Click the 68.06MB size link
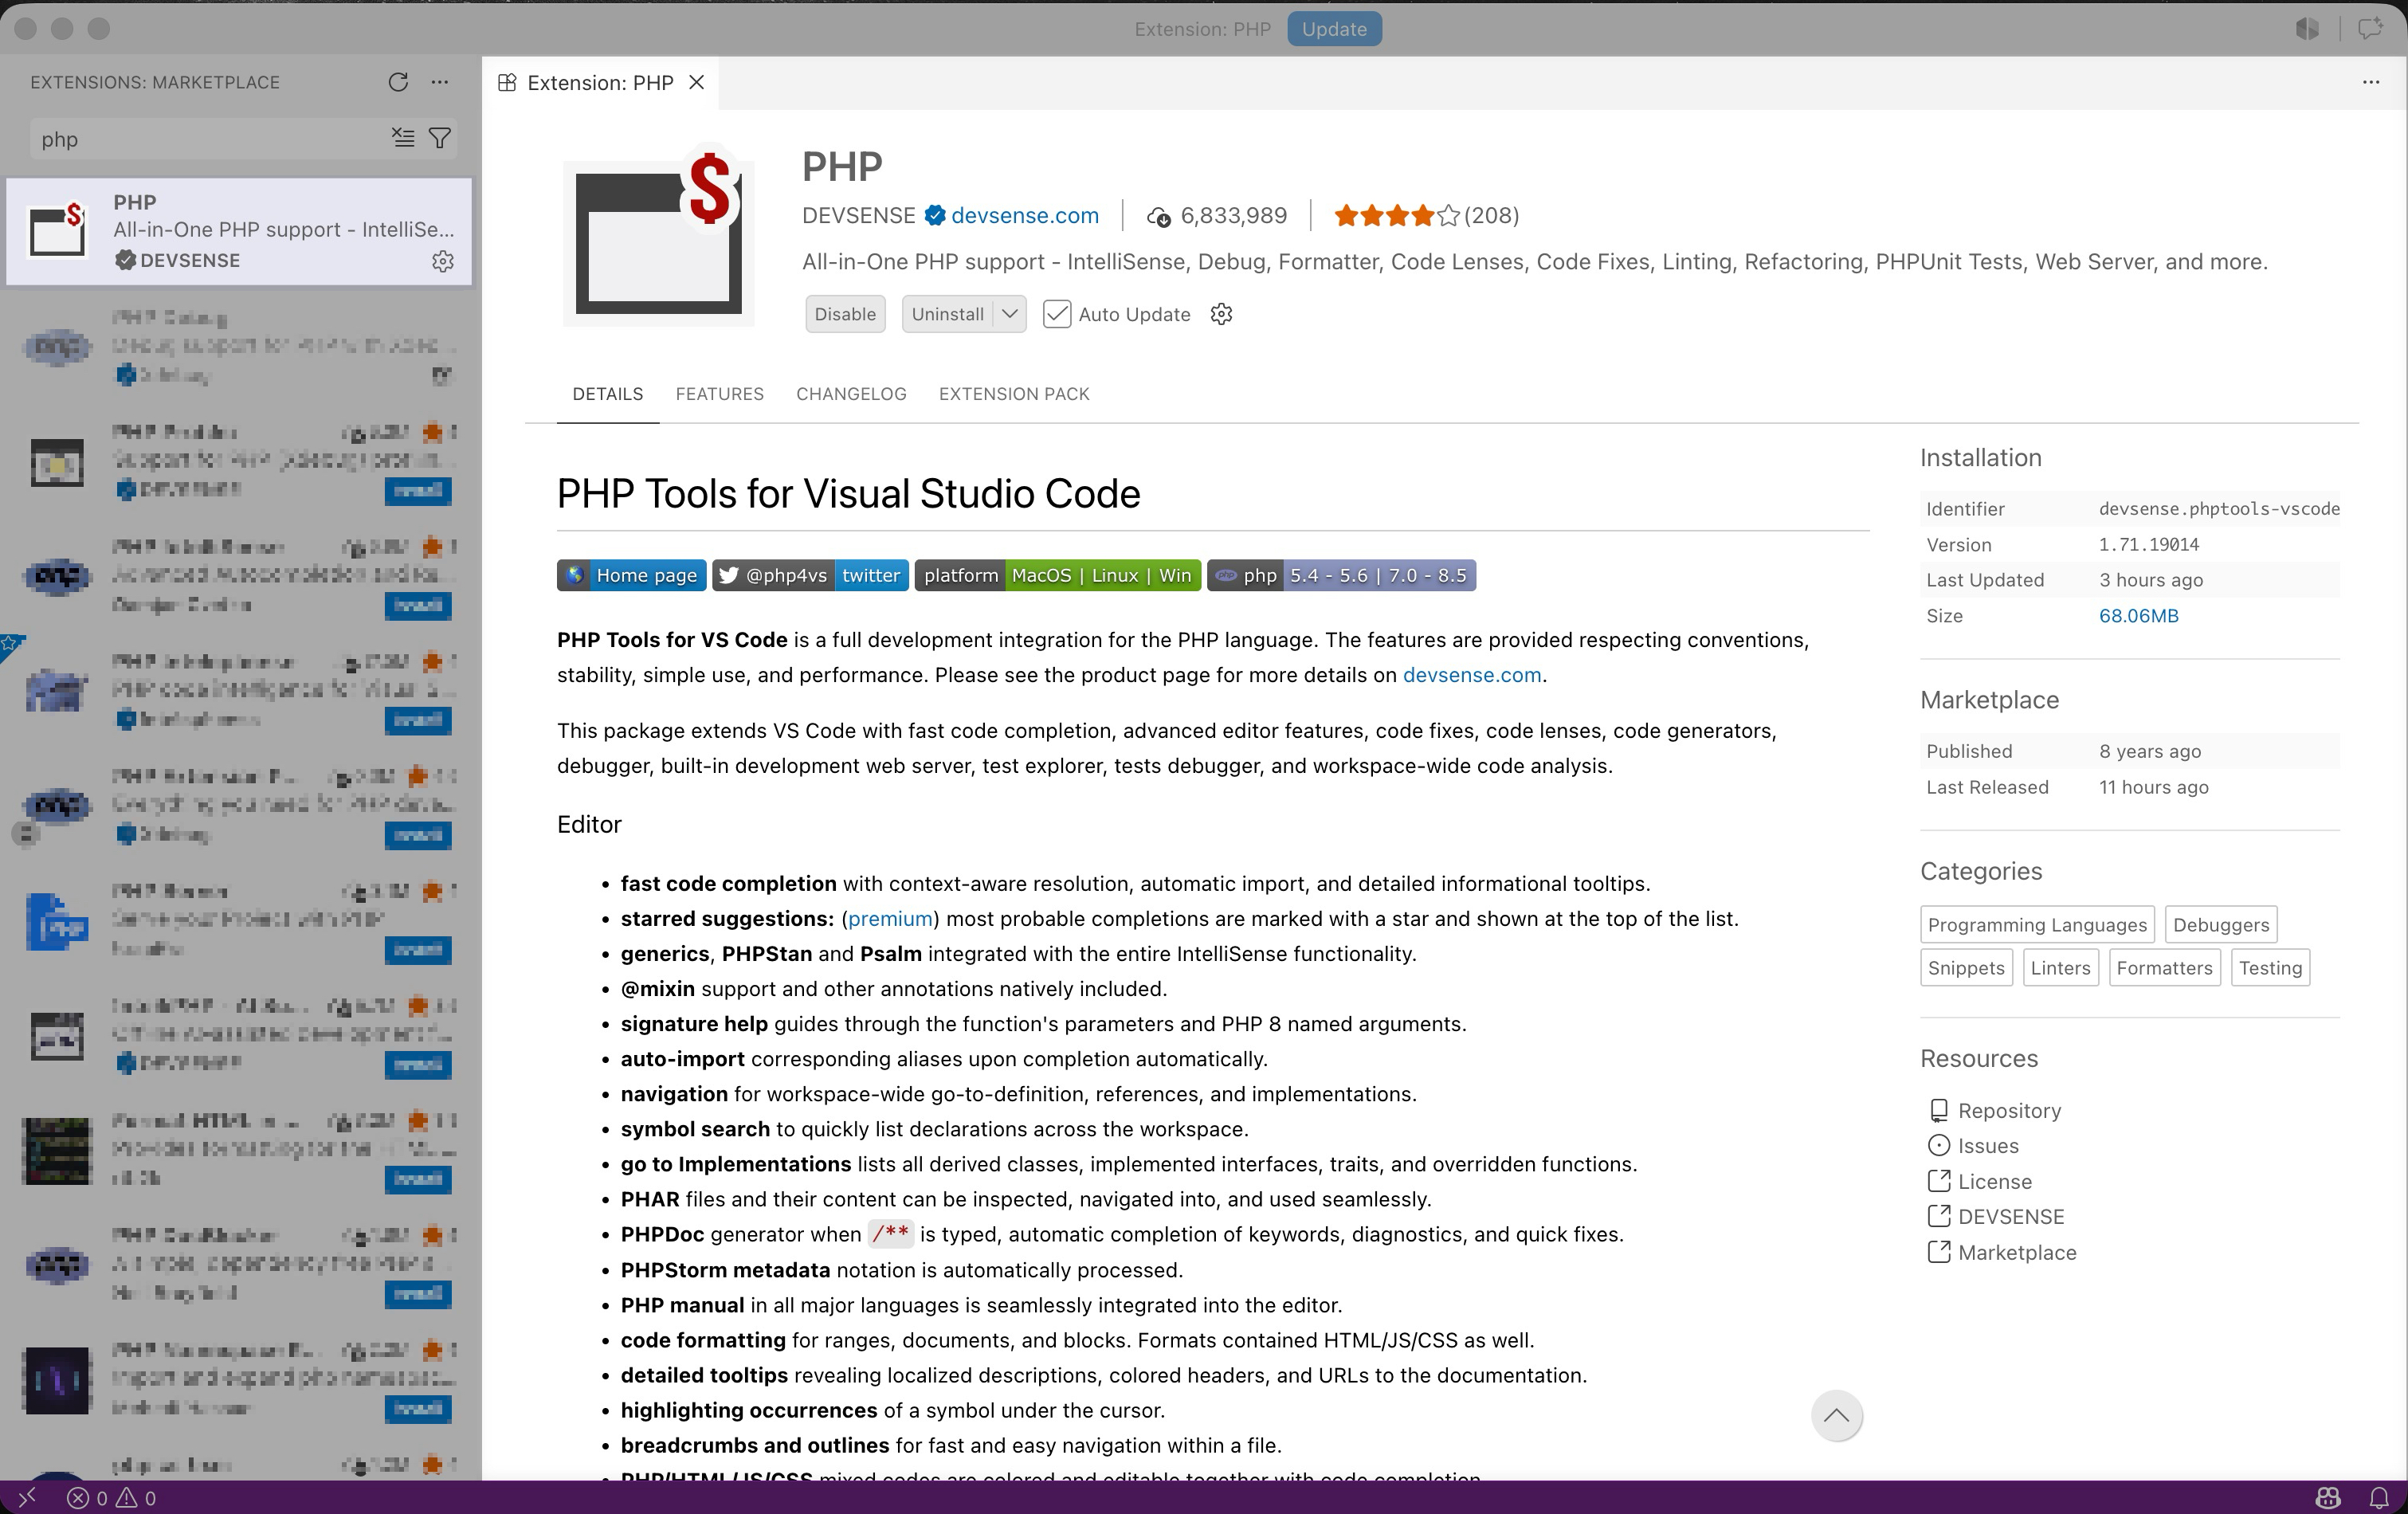Viewport: 2408px width, 1514px height. [x=2138, y=616]
